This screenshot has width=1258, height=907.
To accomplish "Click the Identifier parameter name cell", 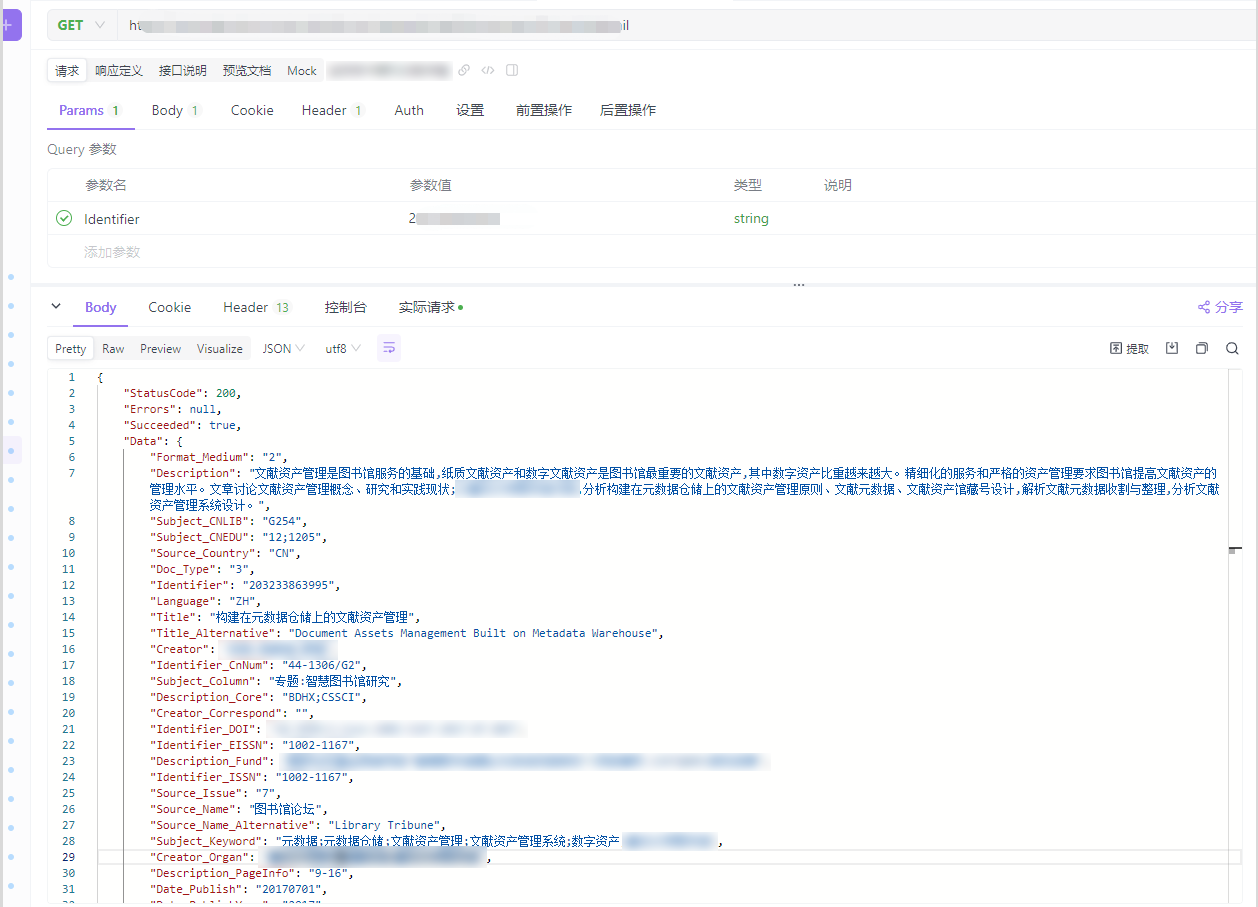I will coord(112,218).
